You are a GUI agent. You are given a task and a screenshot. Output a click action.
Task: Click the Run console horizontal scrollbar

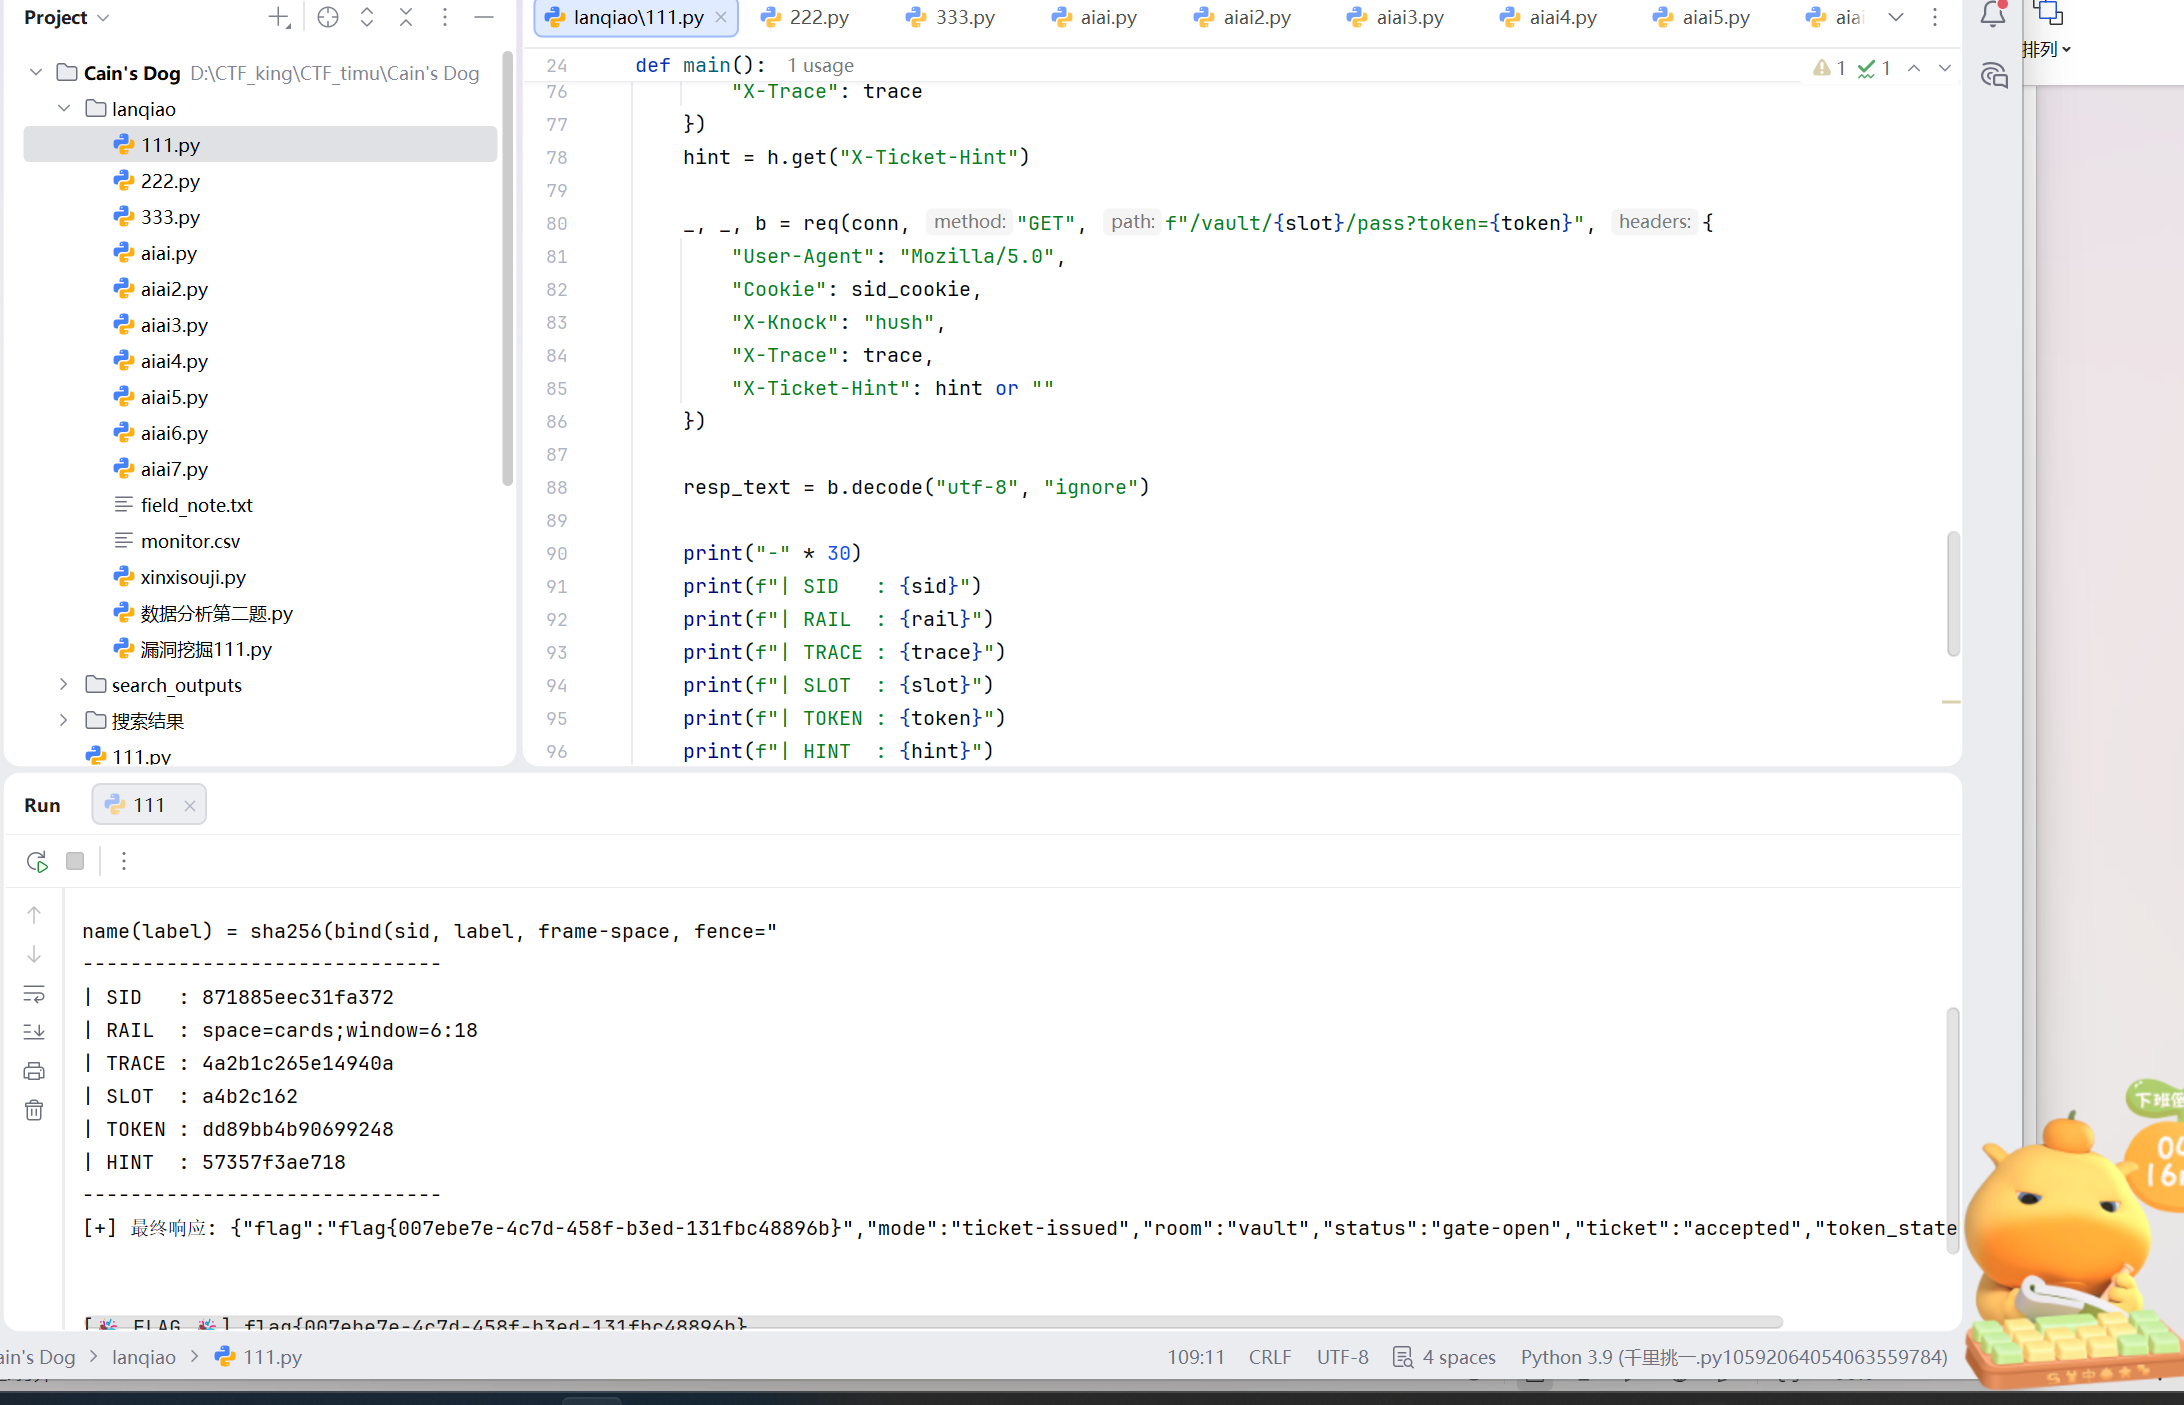[x=933, y=1322]
